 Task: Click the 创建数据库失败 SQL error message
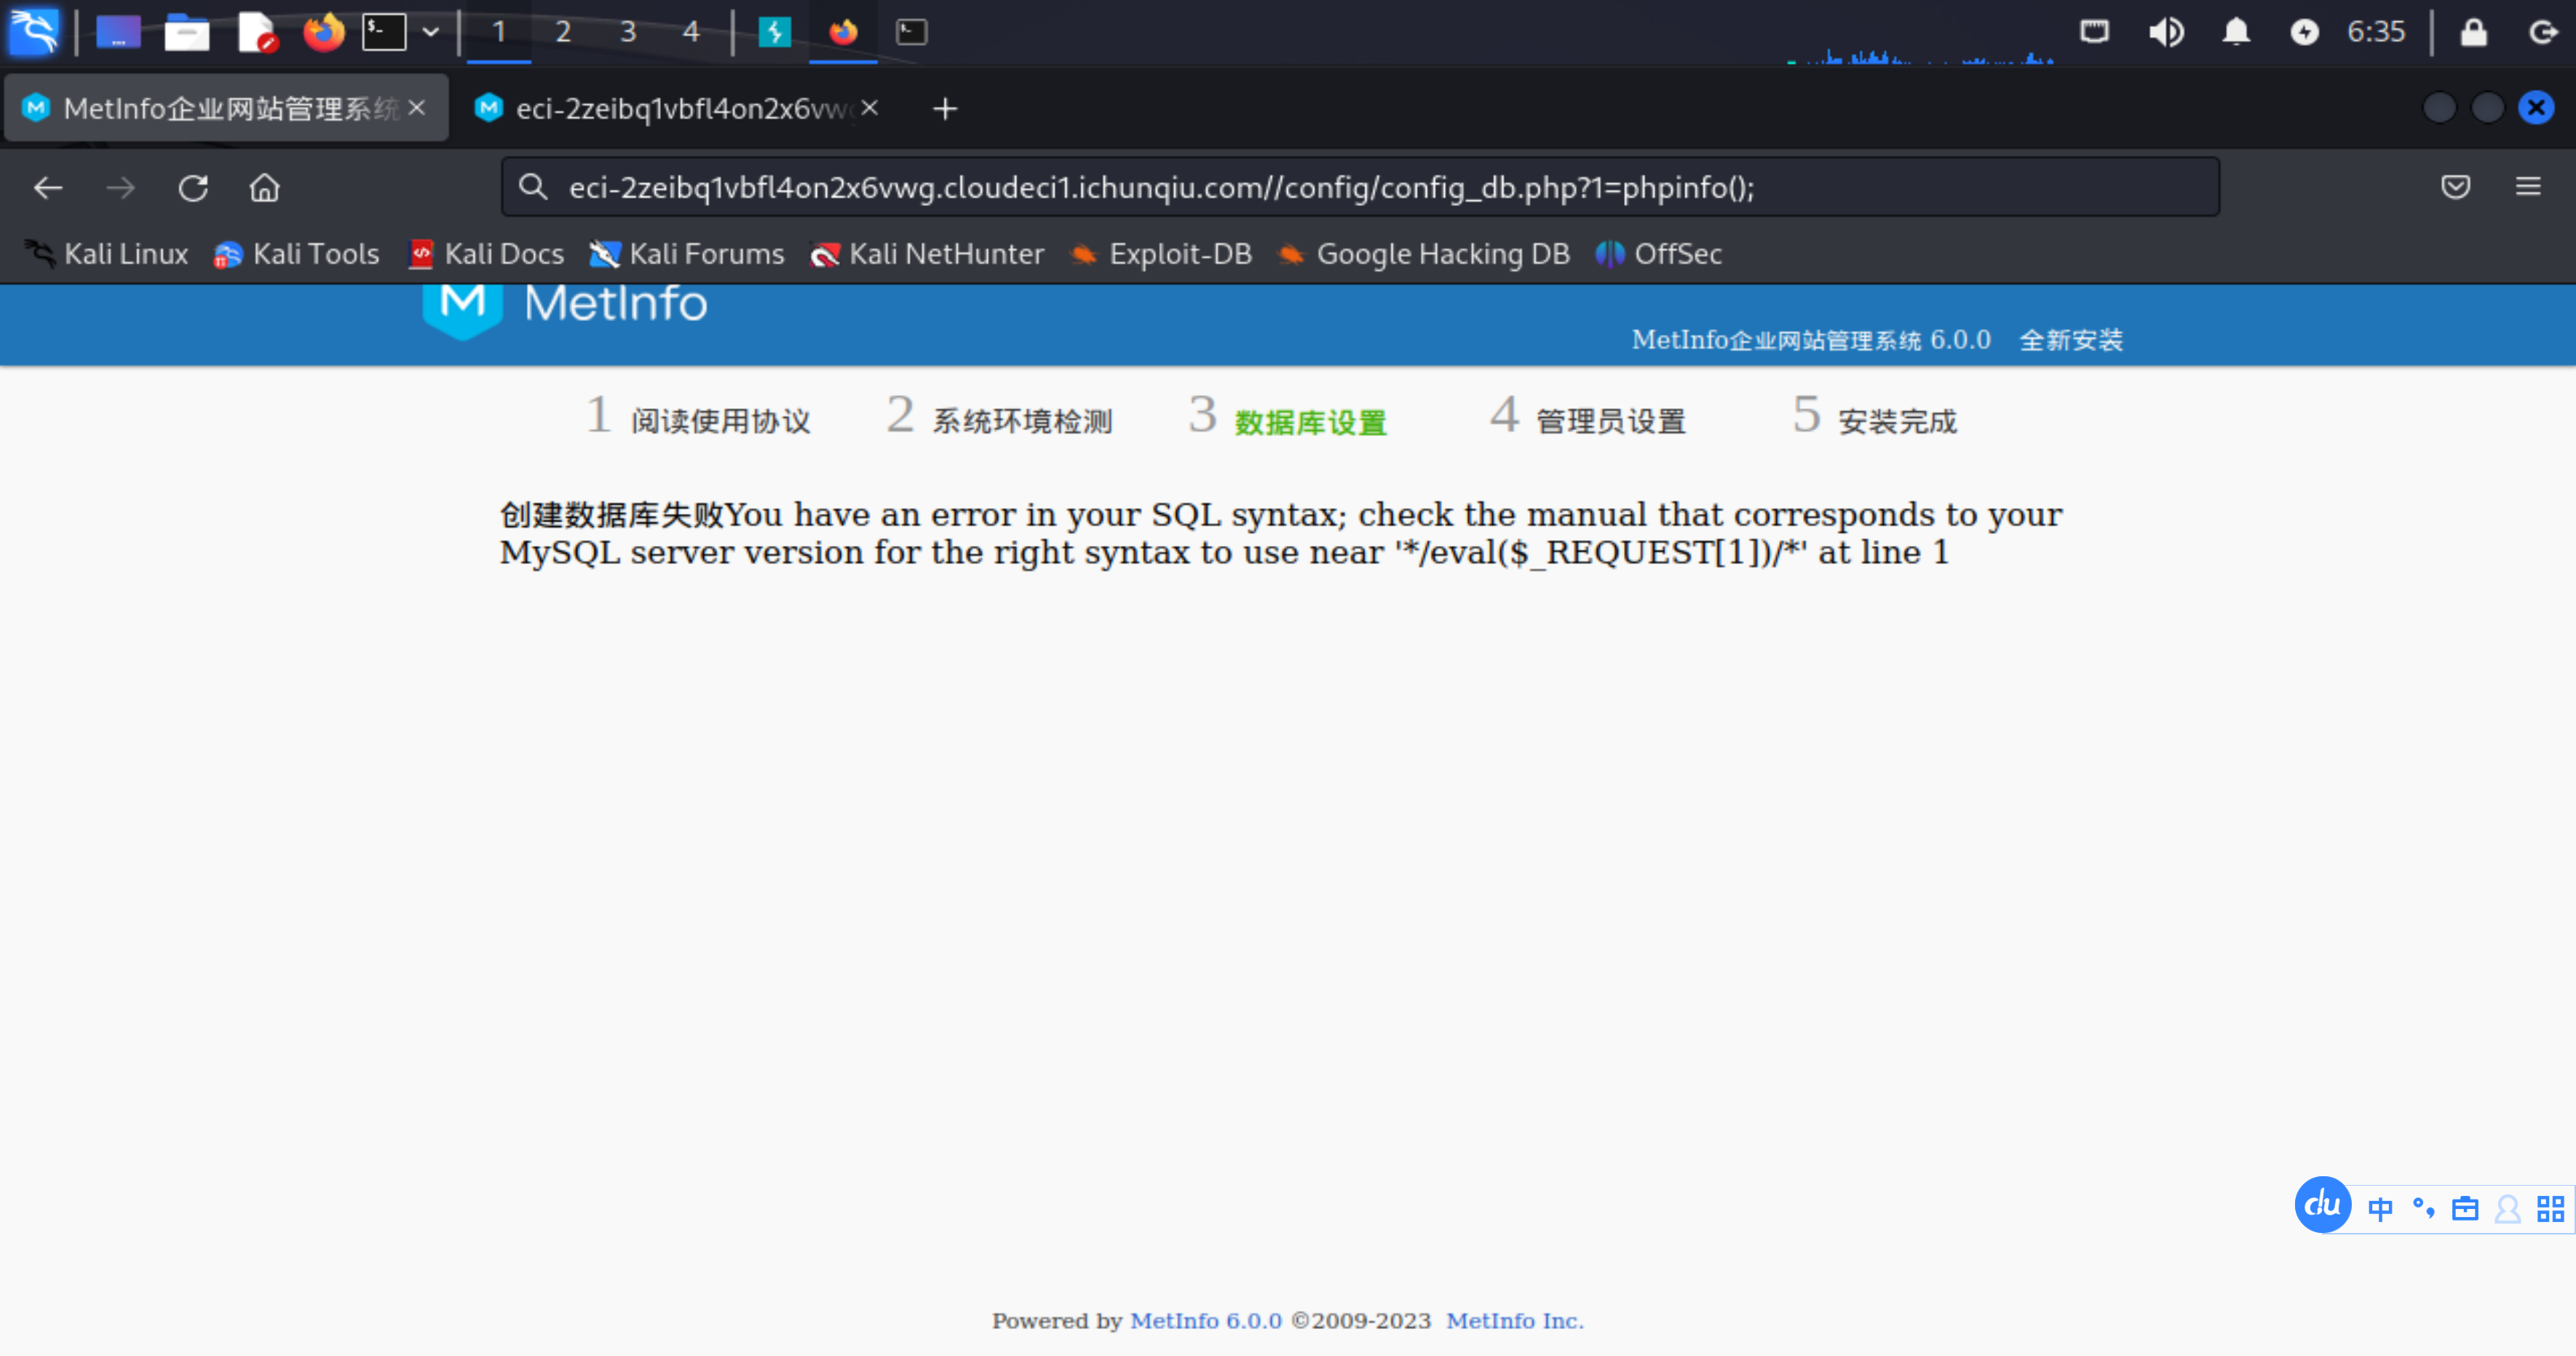[1280, 533]
